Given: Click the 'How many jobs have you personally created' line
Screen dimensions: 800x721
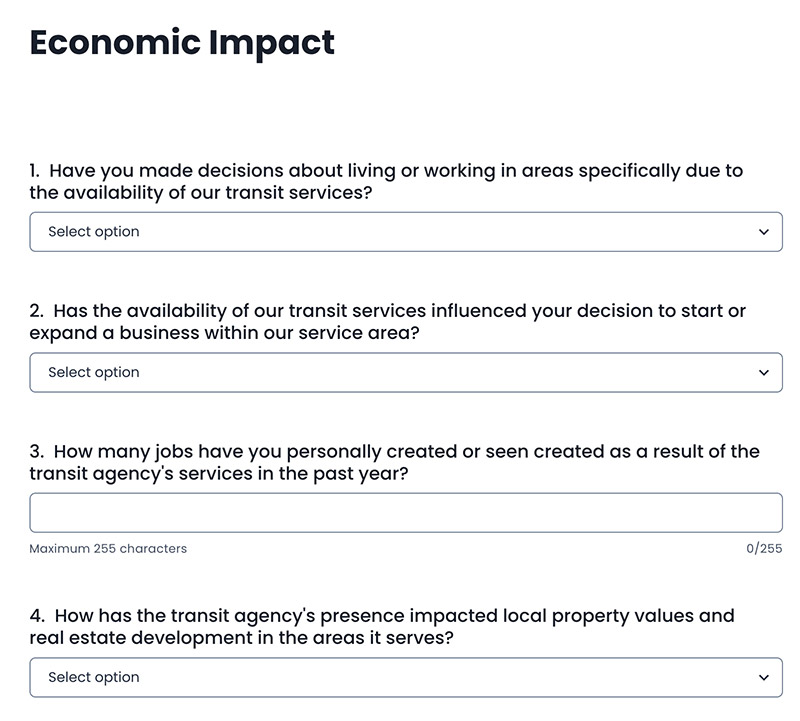Looking at the screenshot, I should coord(394,452).
